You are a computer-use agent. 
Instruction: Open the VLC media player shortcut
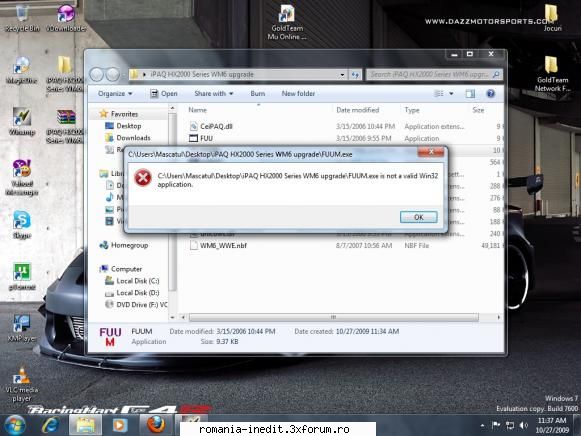tap(22, 384)
